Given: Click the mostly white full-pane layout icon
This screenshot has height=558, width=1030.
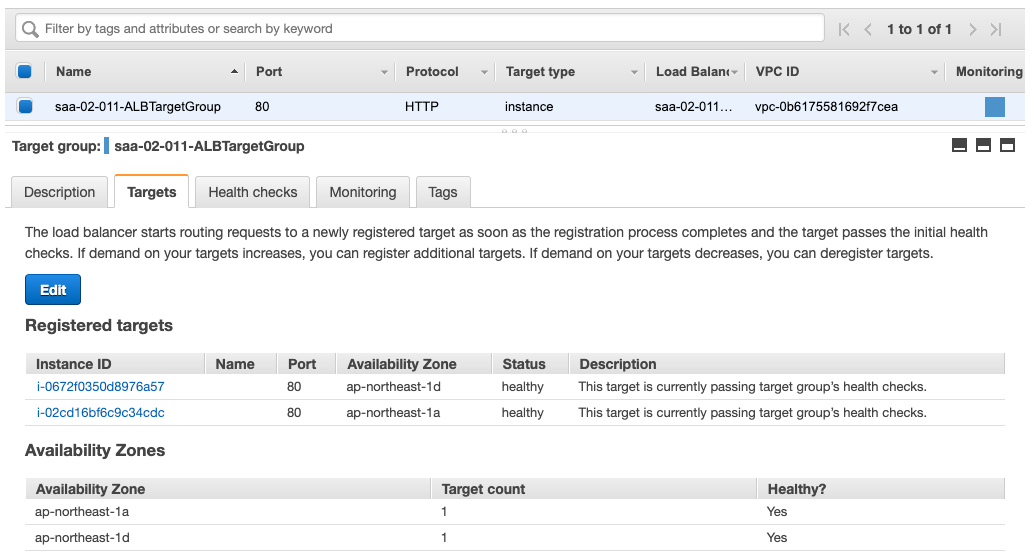Looking at the screenshot, I should [1007, 146].
